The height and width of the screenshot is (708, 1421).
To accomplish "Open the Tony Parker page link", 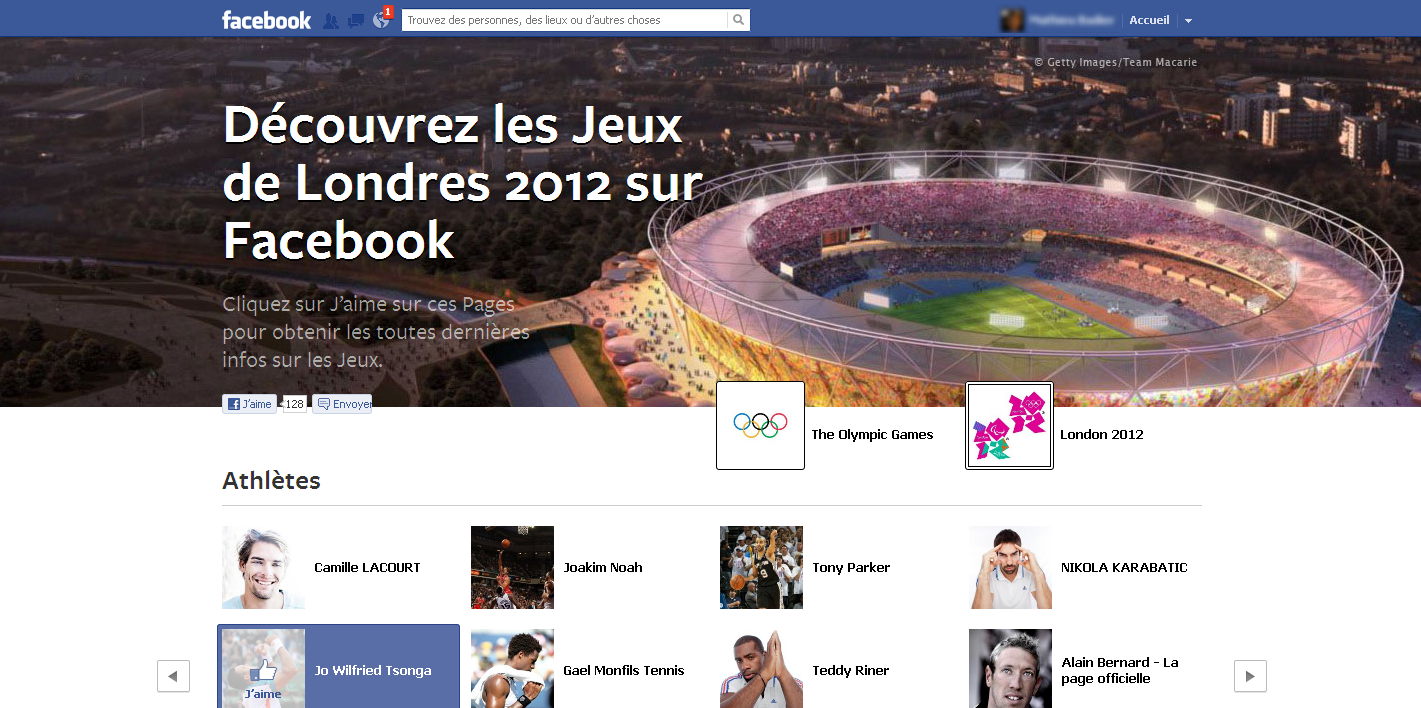I will [851, 567].
